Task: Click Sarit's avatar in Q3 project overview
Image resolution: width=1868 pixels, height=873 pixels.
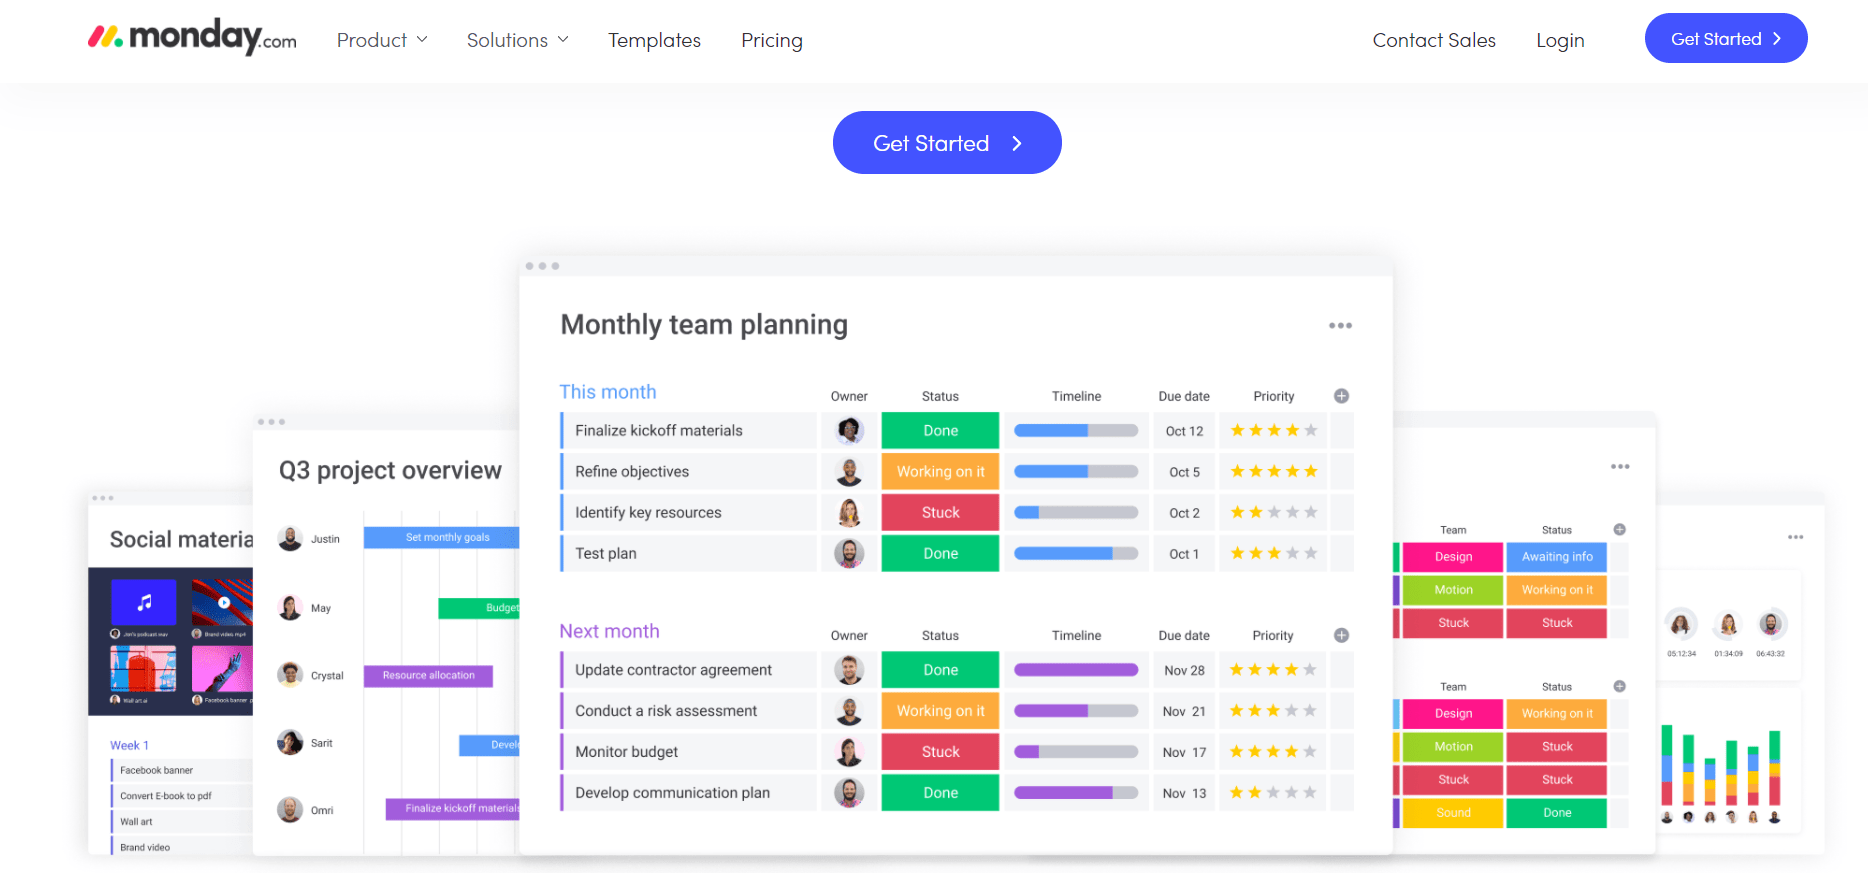Action: [290, 743]
